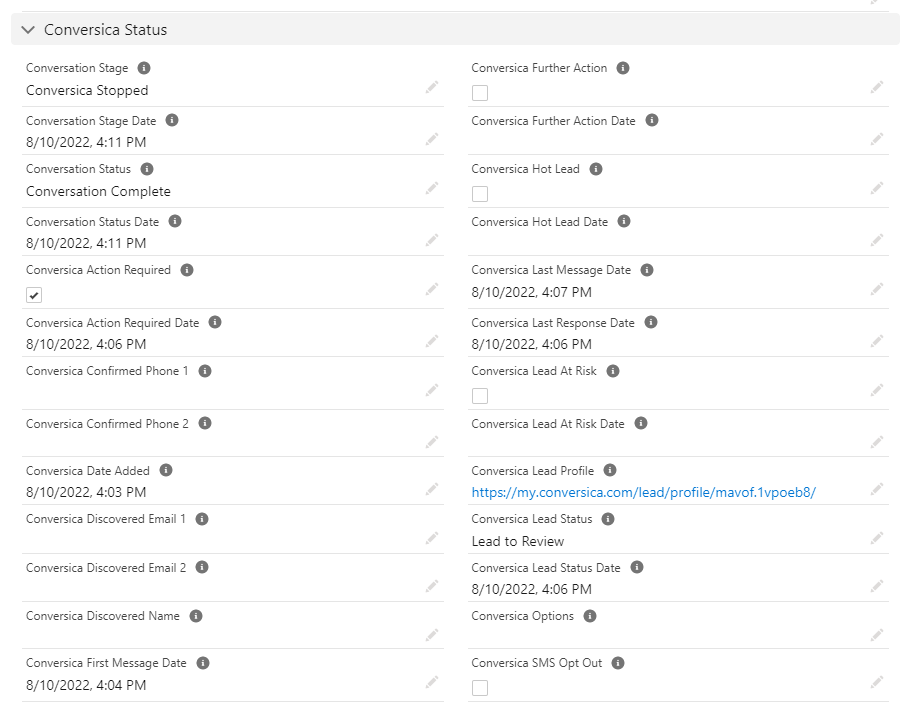903x713 pixels.
Task: Show info for Conversica SMS Opt Out
Action: coord(618,663)
